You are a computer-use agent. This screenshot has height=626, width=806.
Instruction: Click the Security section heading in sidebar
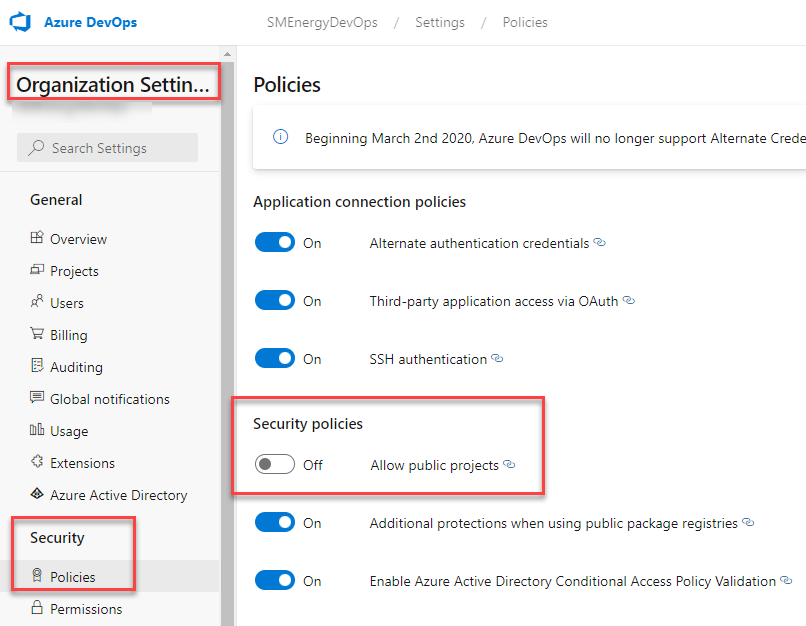57,537
